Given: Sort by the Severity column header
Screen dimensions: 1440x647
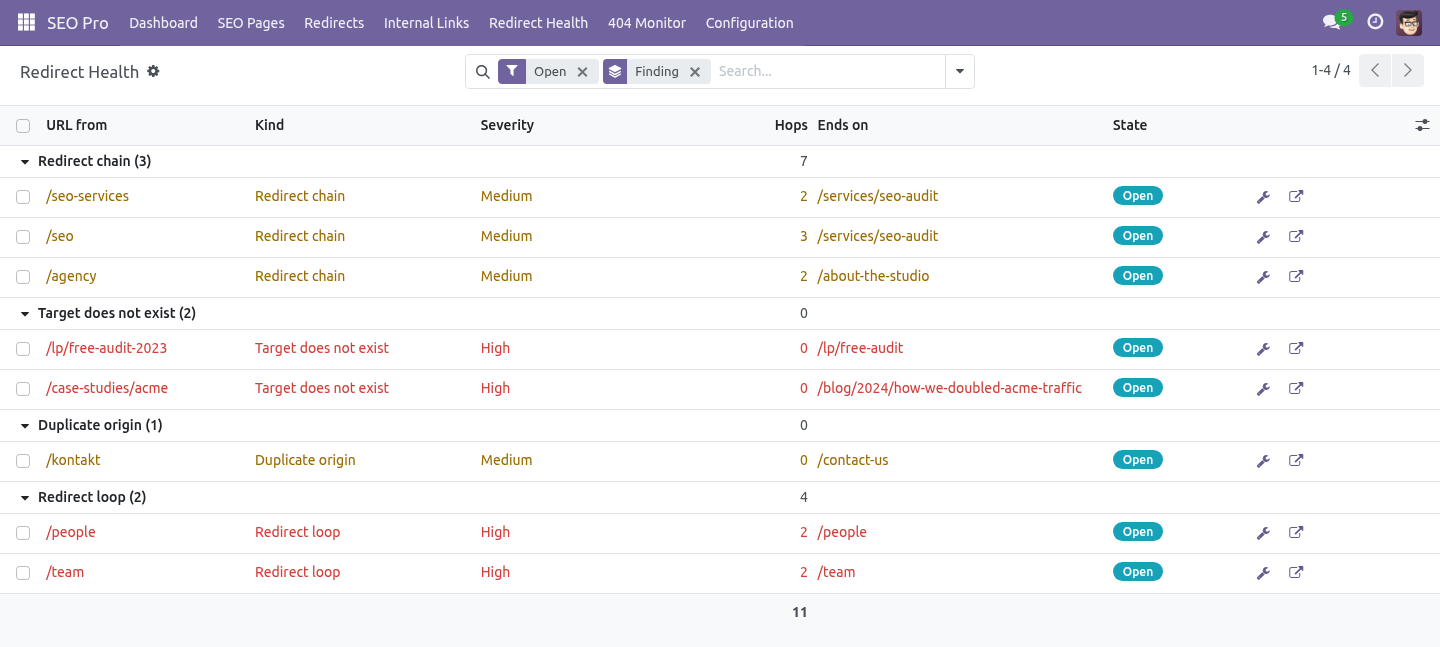Looking at the screenshot, I should (507, 125).
